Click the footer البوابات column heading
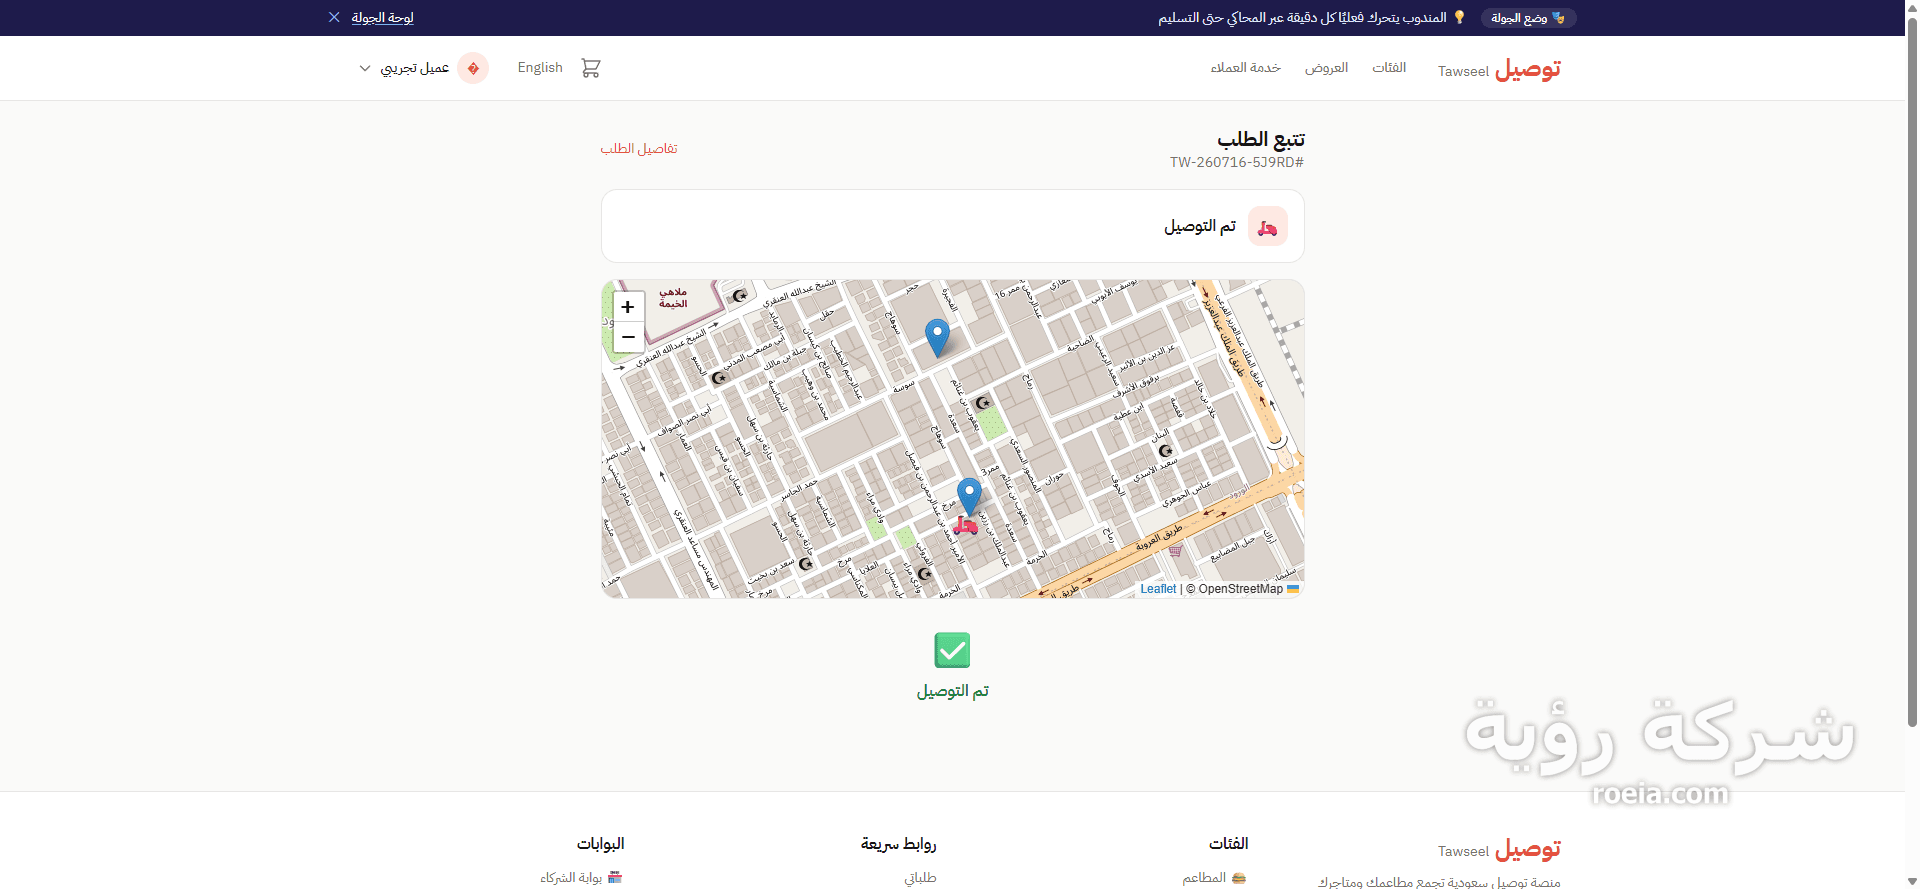The height and width of the screenshot is (889, 1920). (600, 843)
